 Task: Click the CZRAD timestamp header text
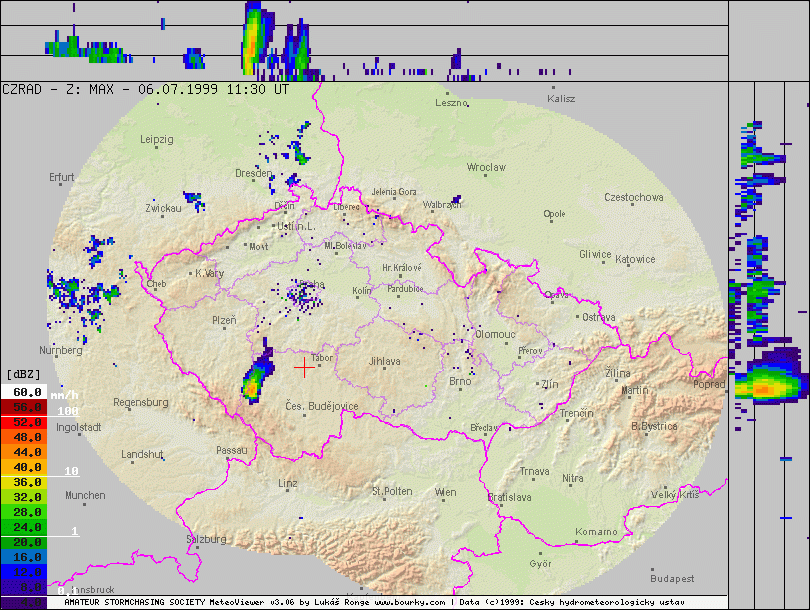[x=146, y=88]
